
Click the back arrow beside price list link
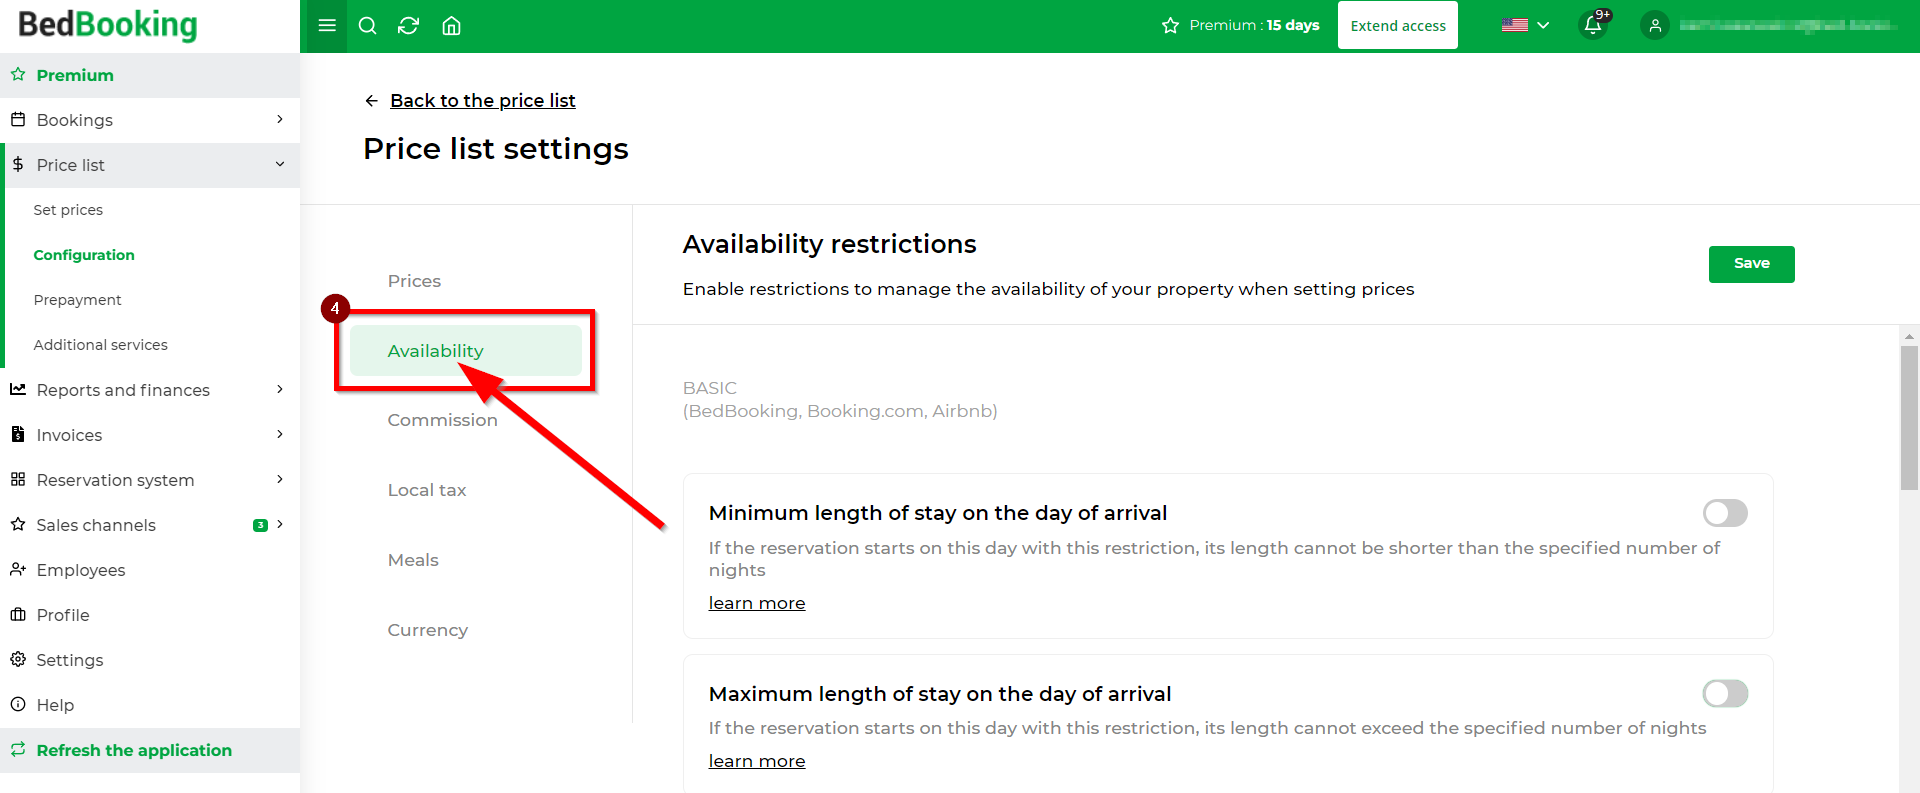coord(372,101)
